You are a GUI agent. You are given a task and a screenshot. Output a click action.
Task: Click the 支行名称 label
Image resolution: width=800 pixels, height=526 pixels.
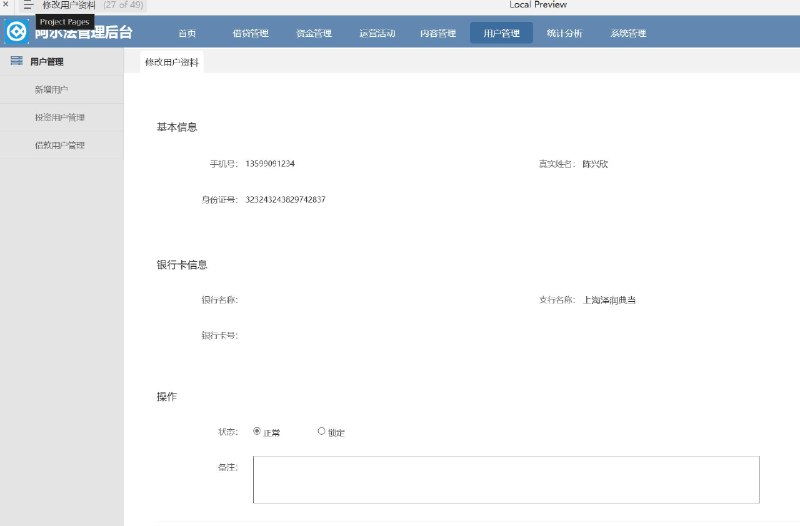[x=557, y=300]
